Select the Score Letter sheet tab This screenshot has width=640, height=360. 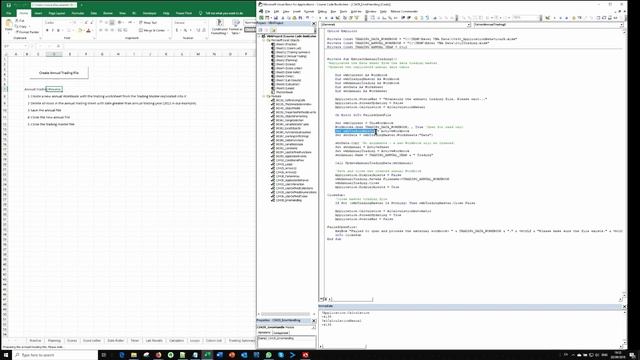click(92, 340)
